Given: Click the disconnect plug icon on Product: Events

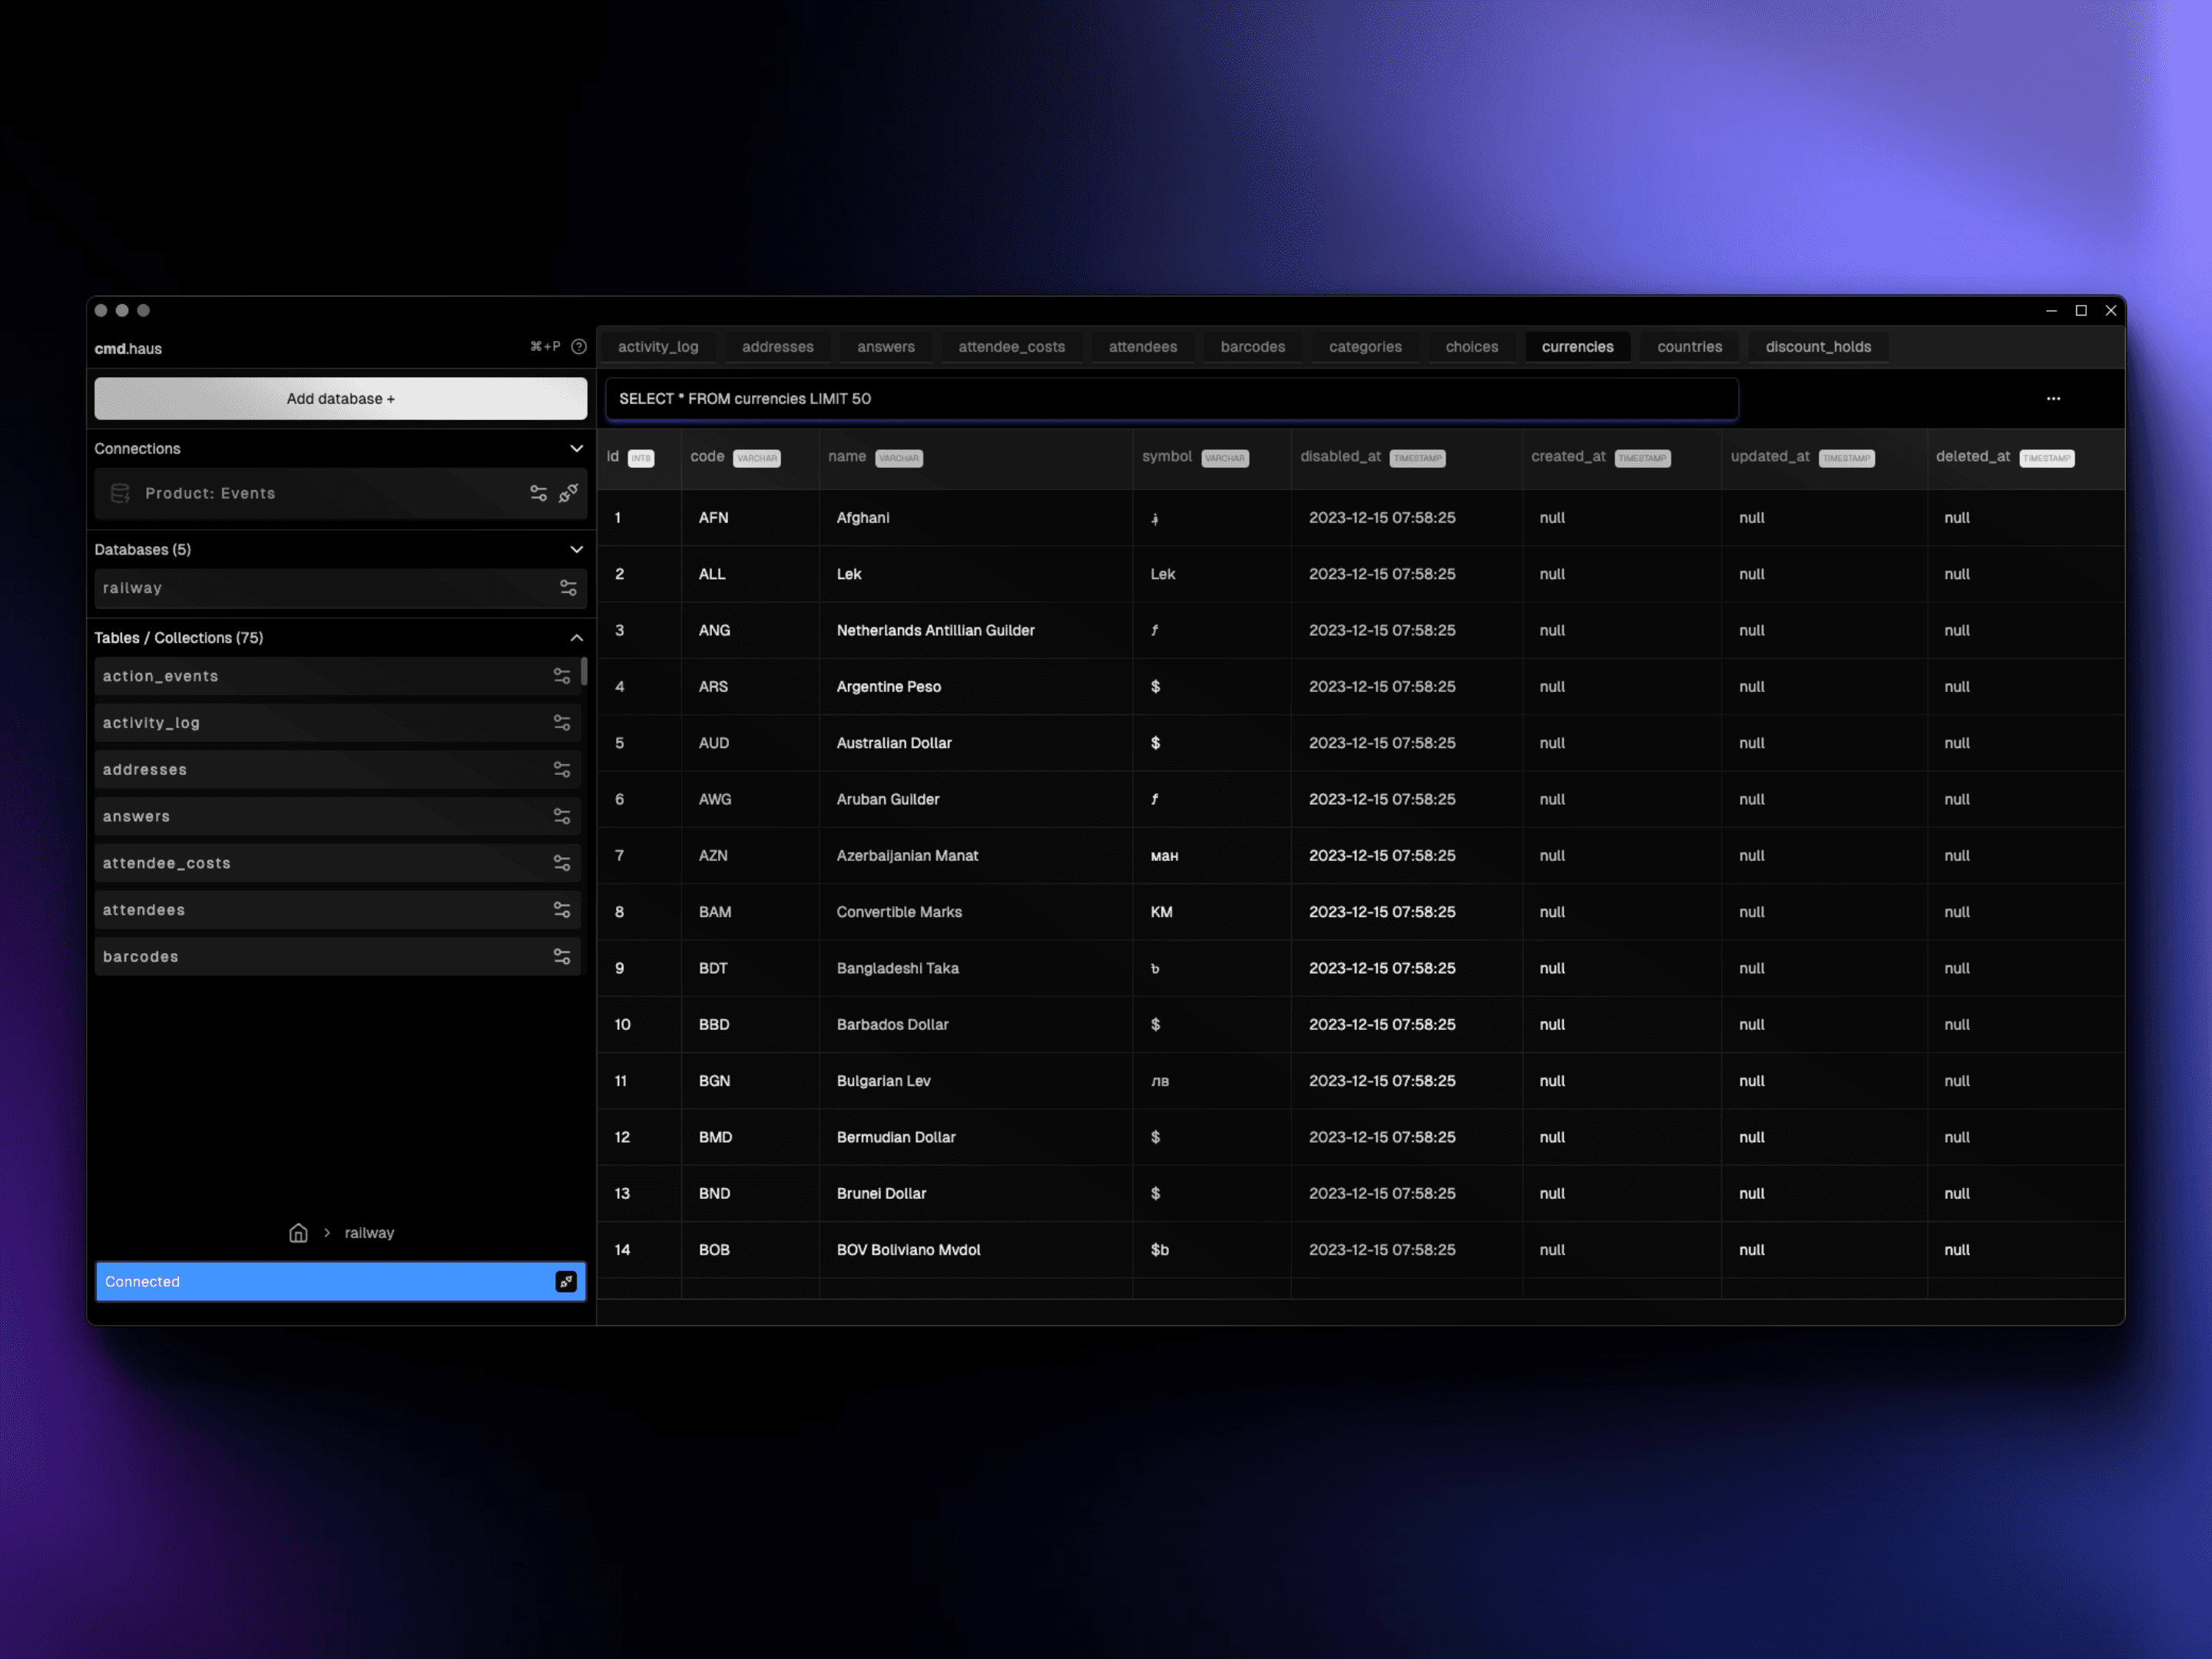Looking at the screenshot, I should (x=569, y=493).
